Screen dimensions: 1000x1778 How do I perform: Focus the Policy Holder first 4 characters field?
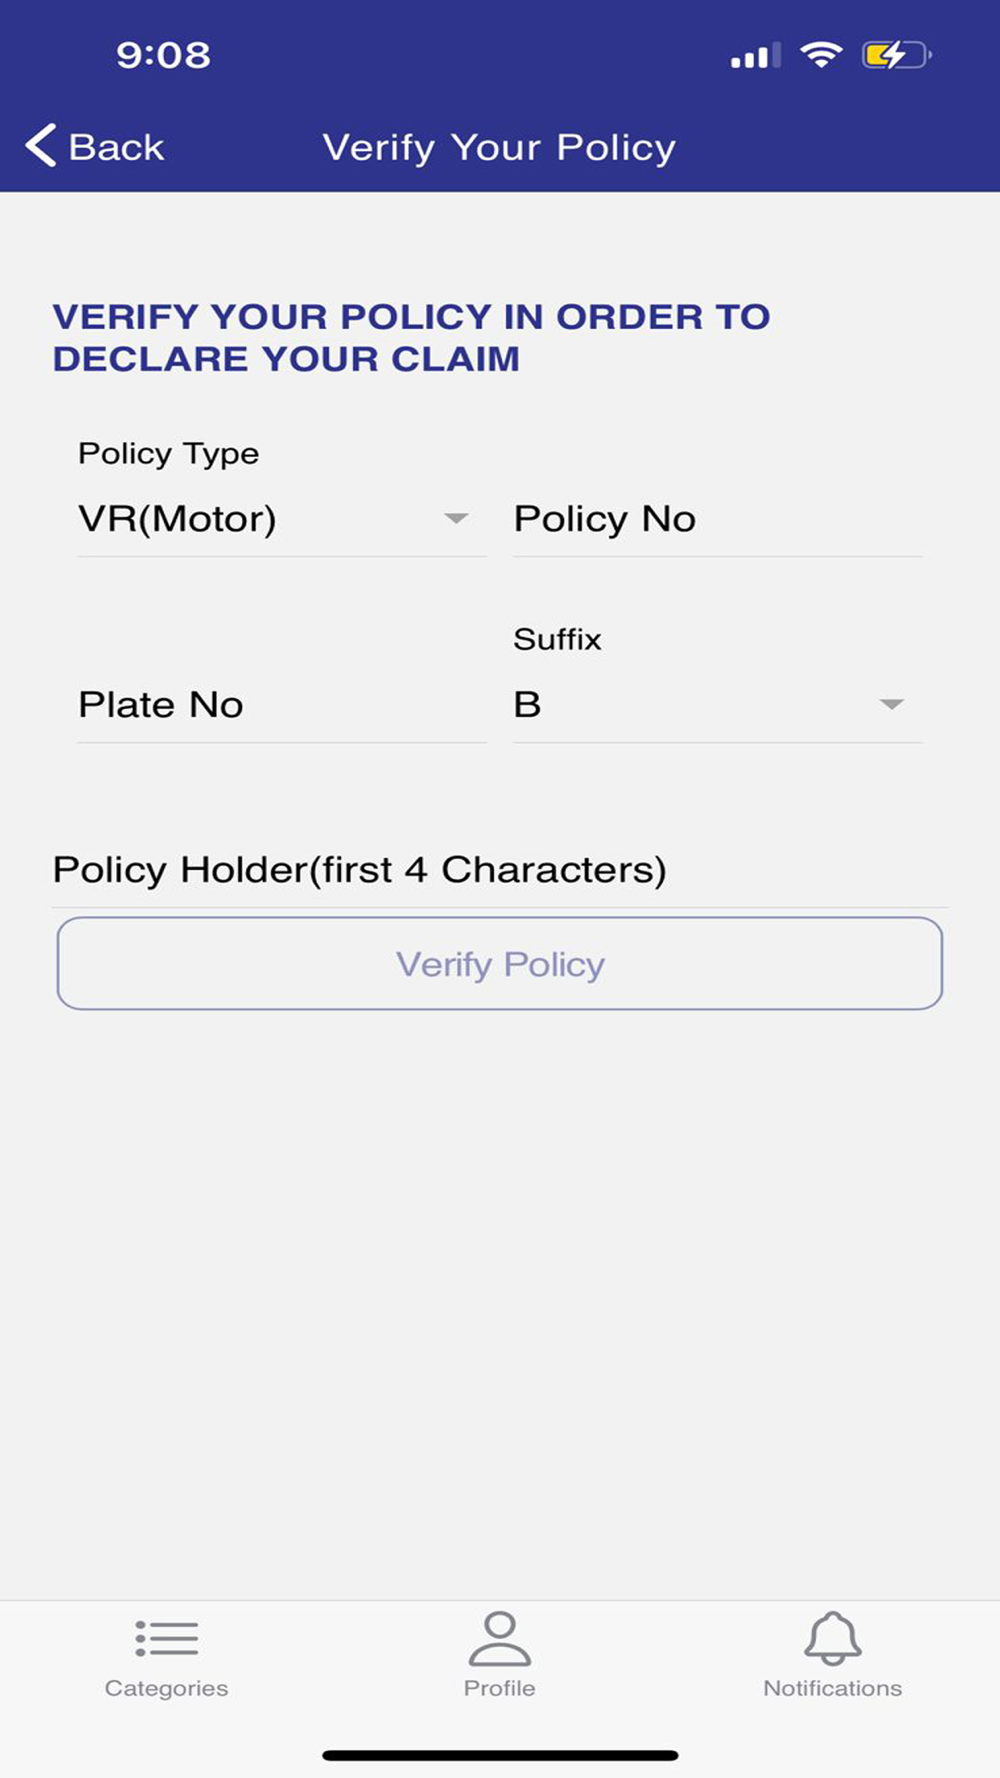pos(500,870)
